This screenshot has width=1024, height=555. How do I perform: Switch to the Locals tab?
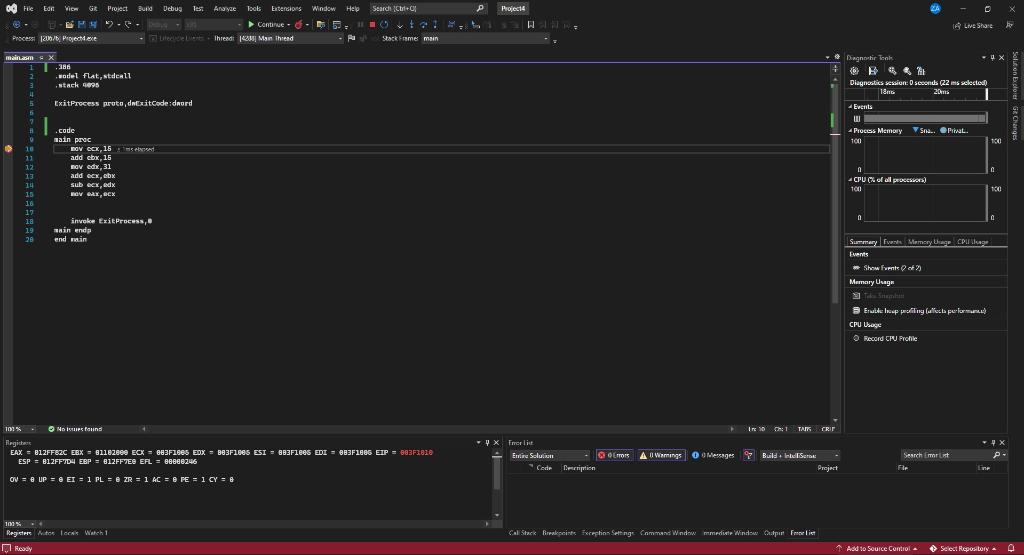click(x=69, y=533)
